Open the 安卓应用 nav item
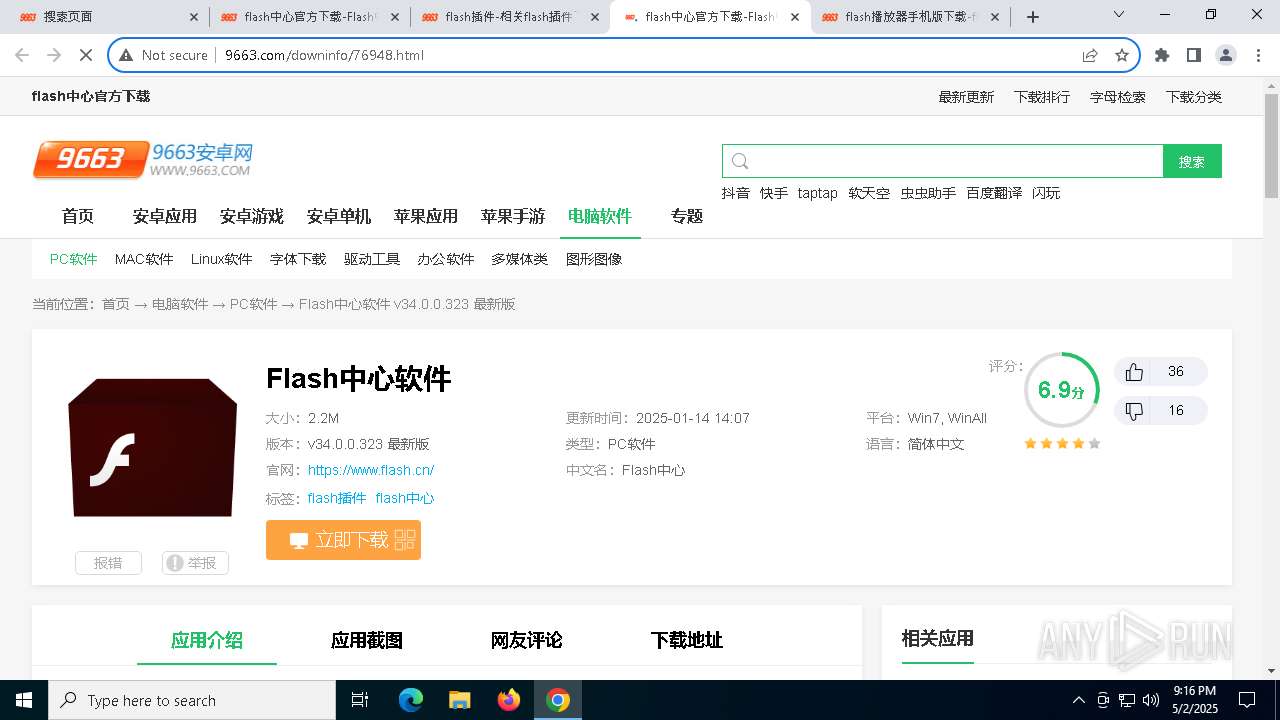1280x720 pixels. coord(165,216)
